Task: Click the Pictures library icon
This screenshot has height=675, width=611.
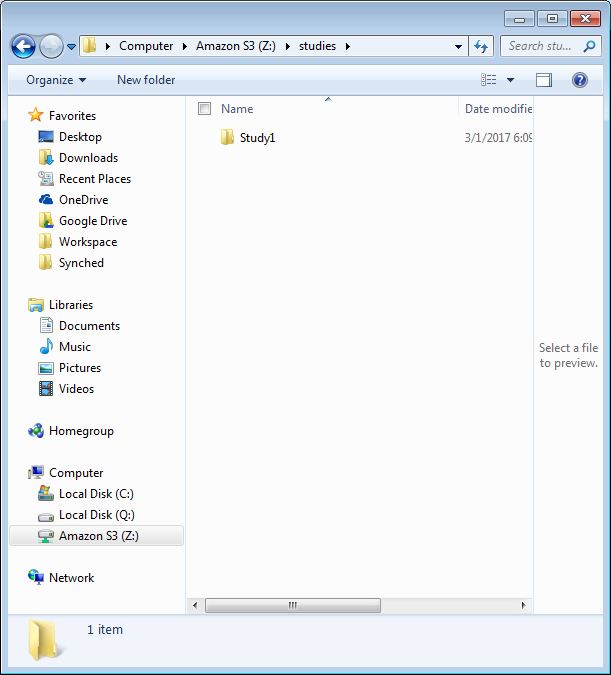Action: click(x=46, y=368)
